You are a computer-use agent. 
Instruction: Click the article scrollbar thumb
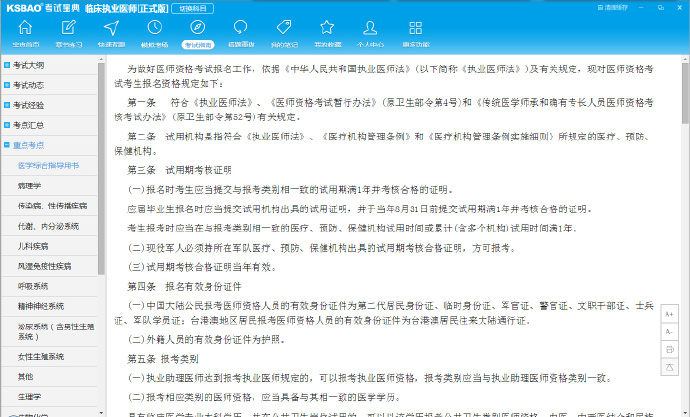tap(685, 93)
